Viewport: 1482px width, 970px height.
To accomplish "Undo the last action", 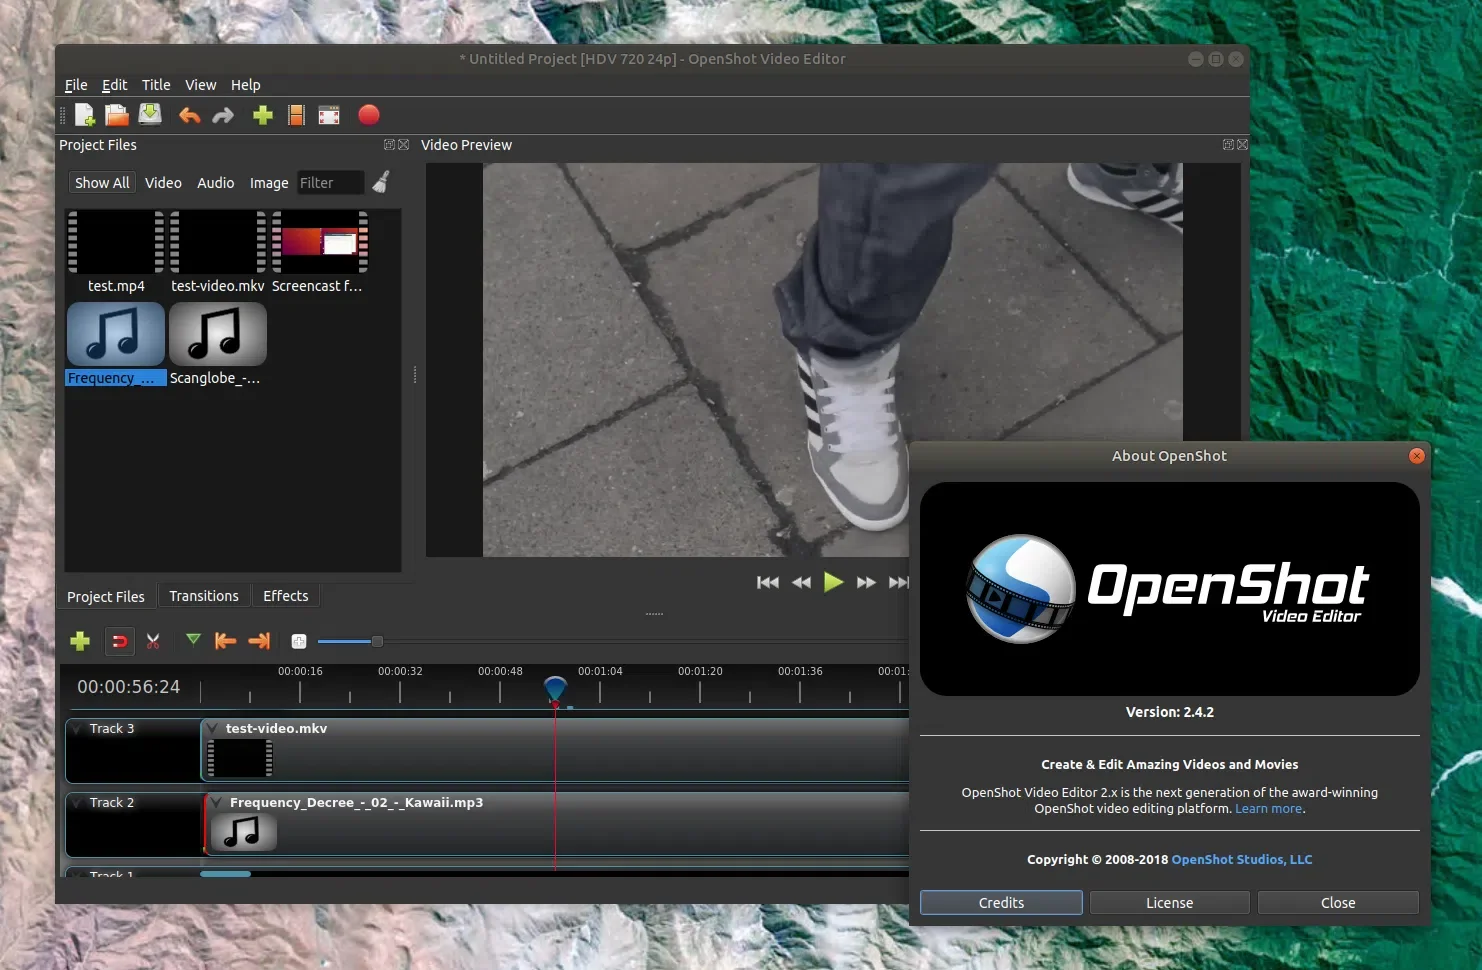I will (189, 115).
